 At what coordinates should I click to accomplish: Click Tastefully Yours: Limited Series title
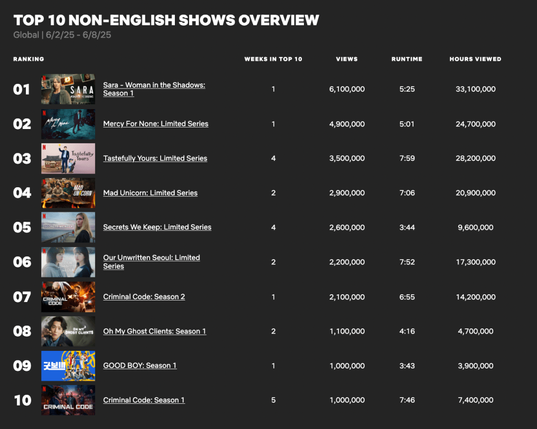point(155,159)
